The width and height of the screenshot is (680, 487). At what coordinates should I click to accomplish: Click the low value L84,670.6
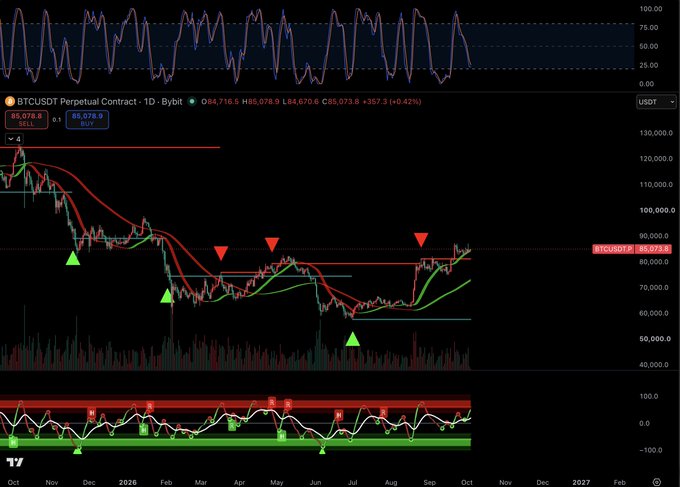pos(301,101)
